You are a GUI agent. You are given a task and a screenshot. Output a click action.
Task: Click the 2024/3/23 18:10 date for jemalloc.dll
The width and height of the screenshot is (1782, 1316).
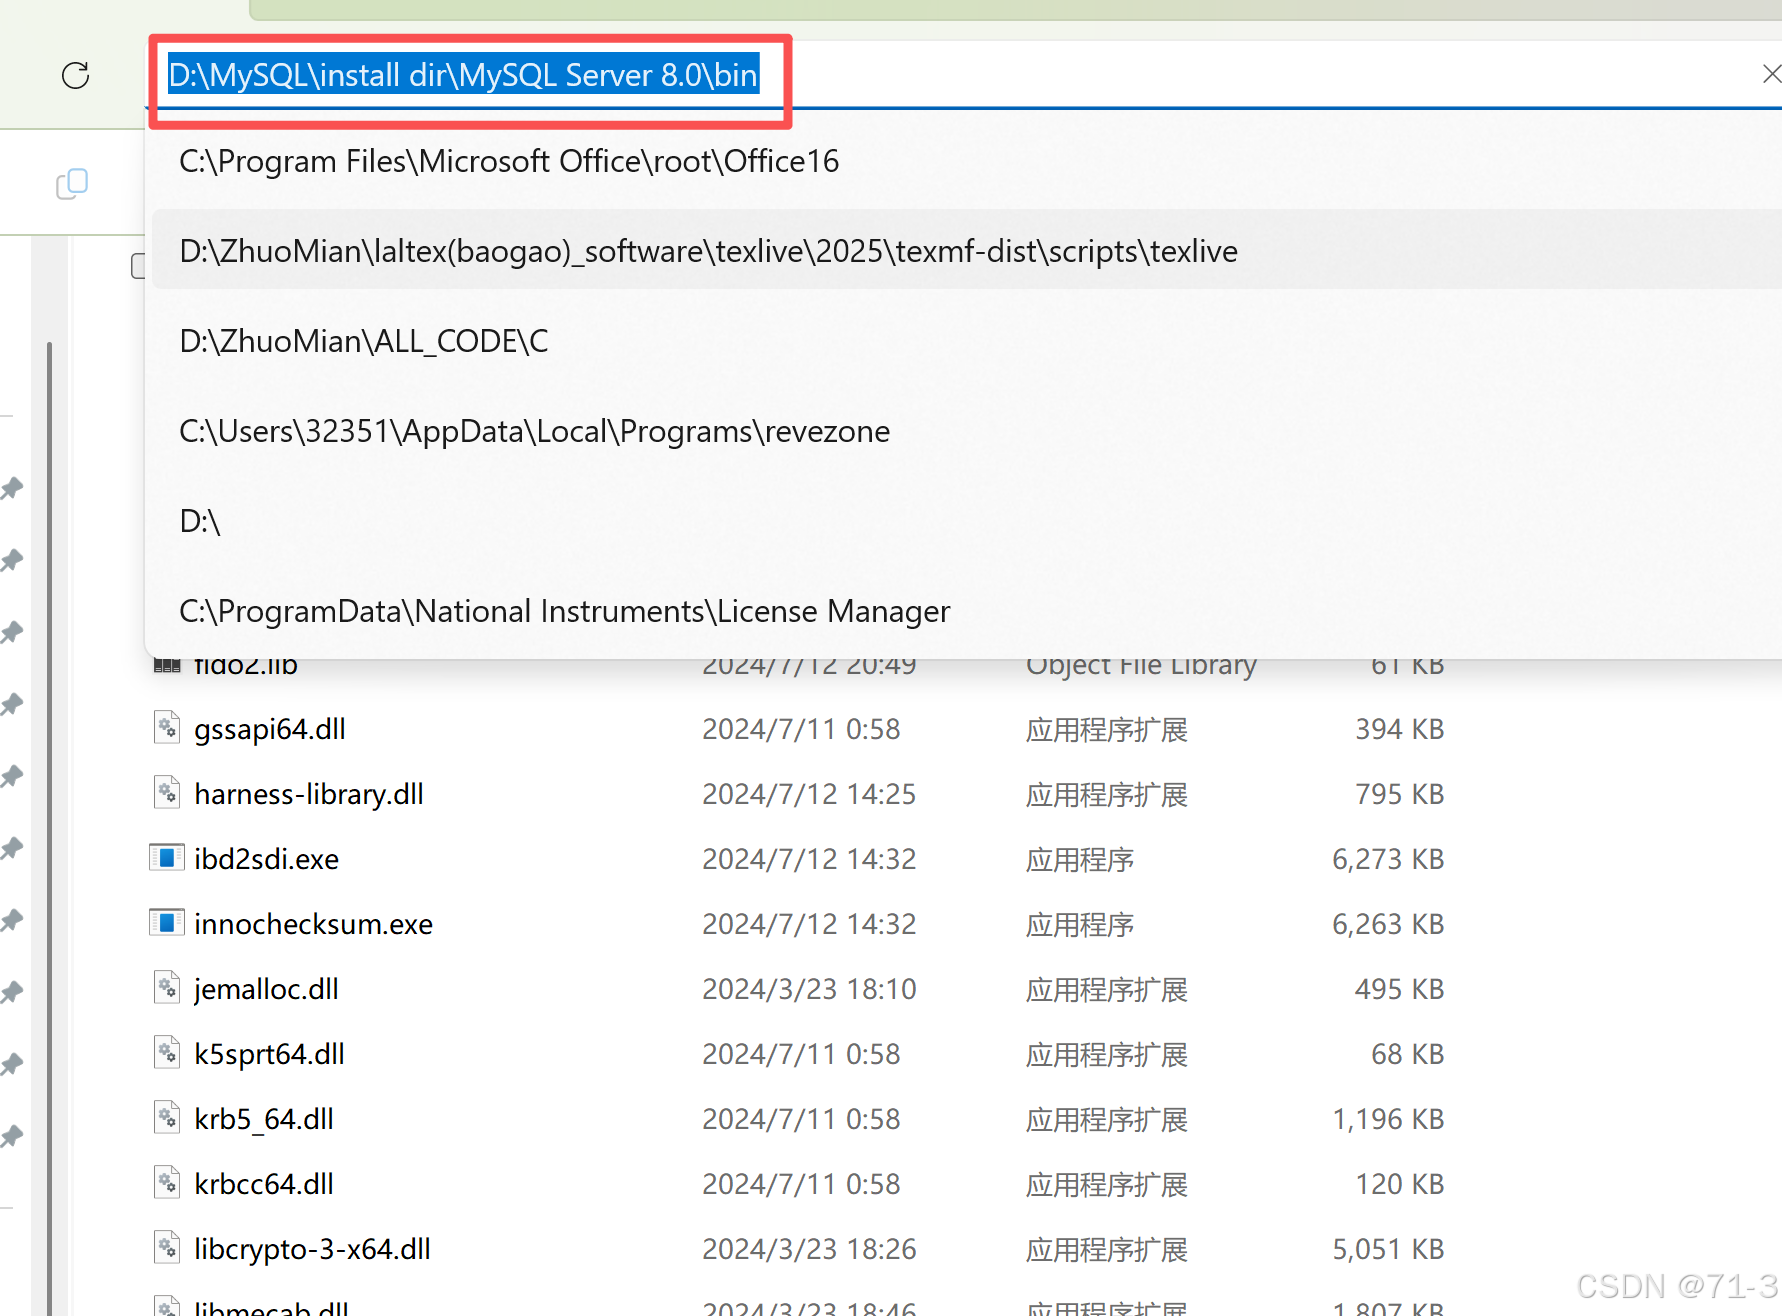click(809, 989)
